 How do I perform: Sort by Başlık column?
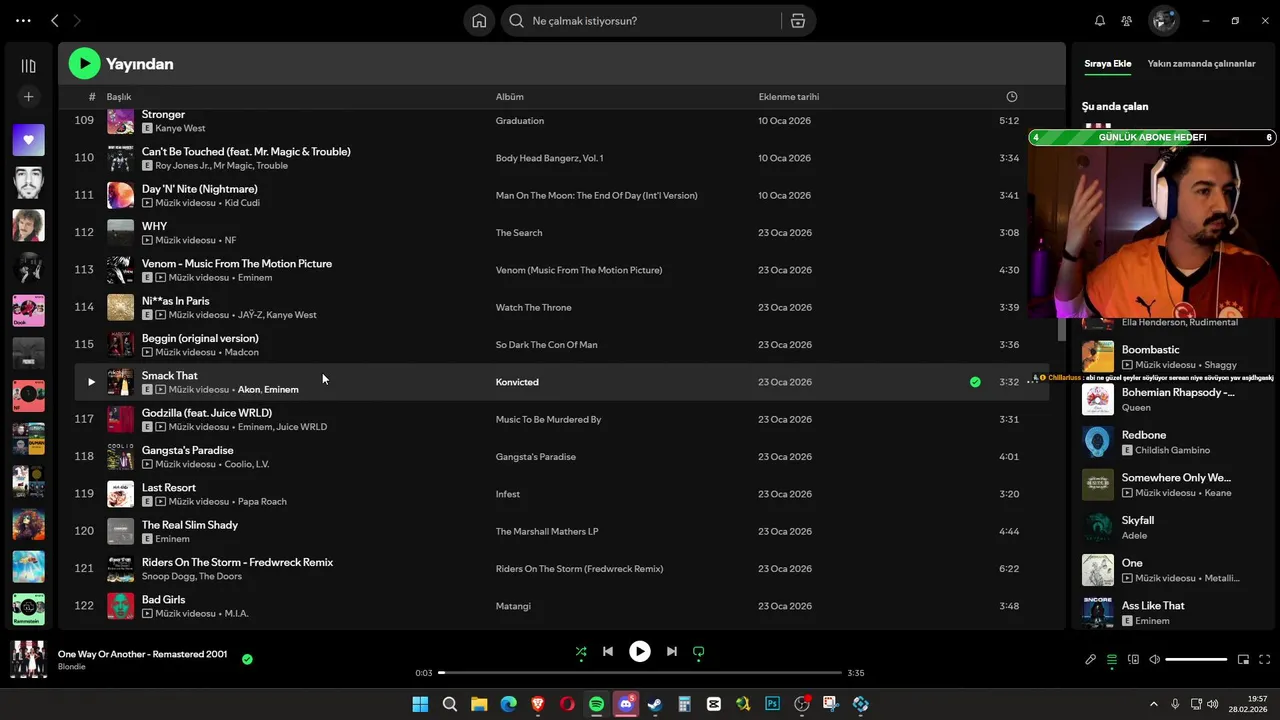coord(119,97)
